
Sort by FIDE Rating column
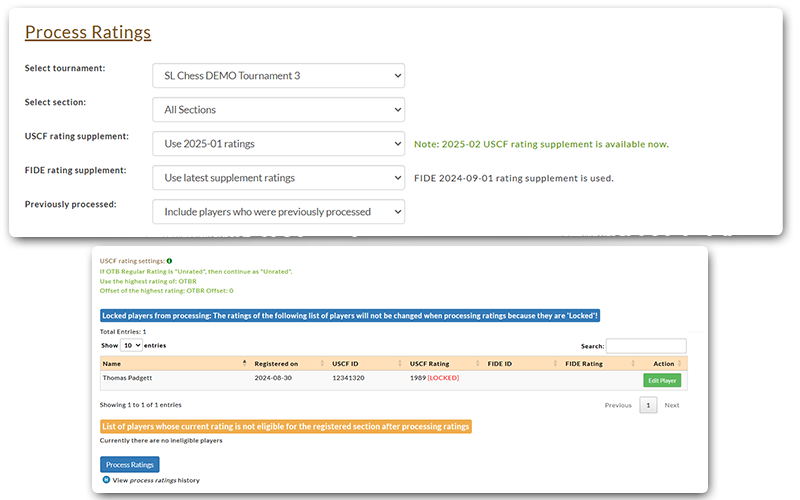(x=584, y=363)
